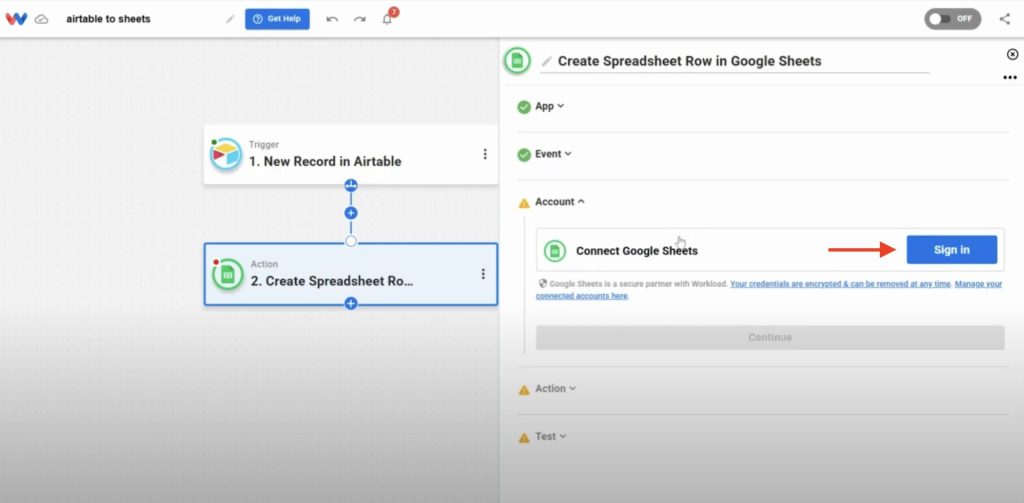Open credentials are encrypted link
The image size is (1024, 503).
[x=842, y=284]
